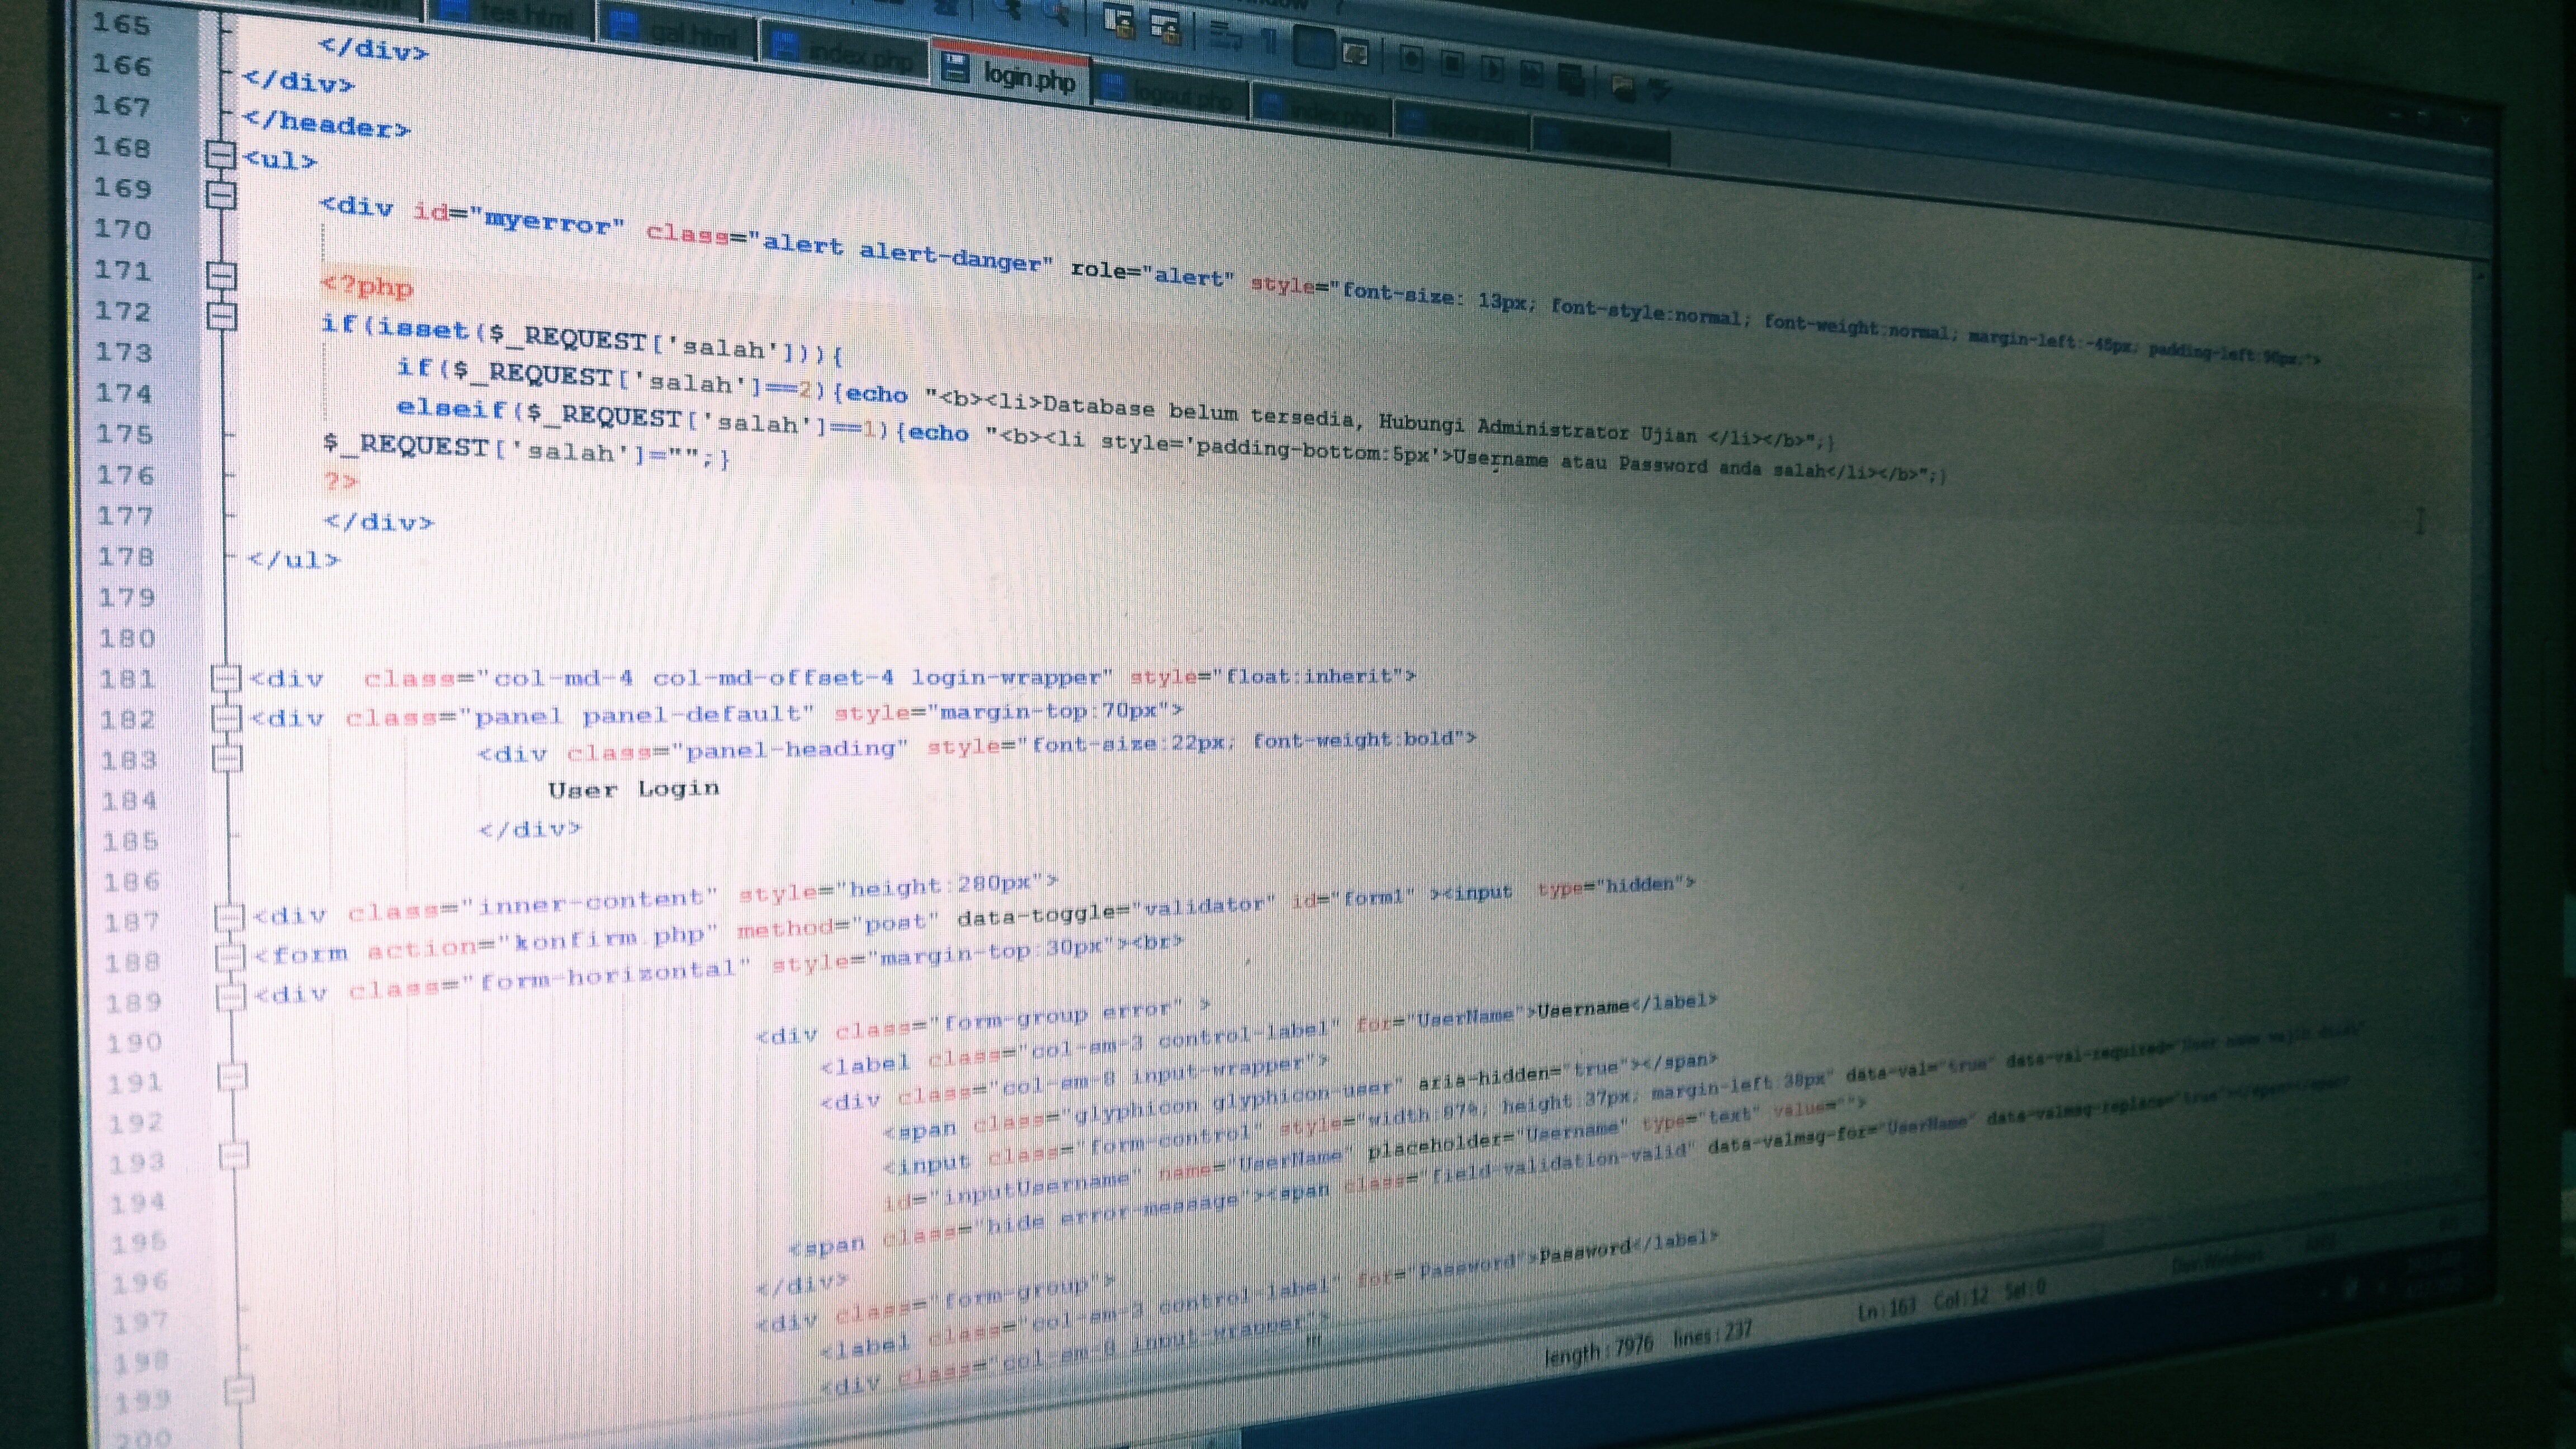Click 'Col : 12' status bar entry

(x=1961, y=1299)
